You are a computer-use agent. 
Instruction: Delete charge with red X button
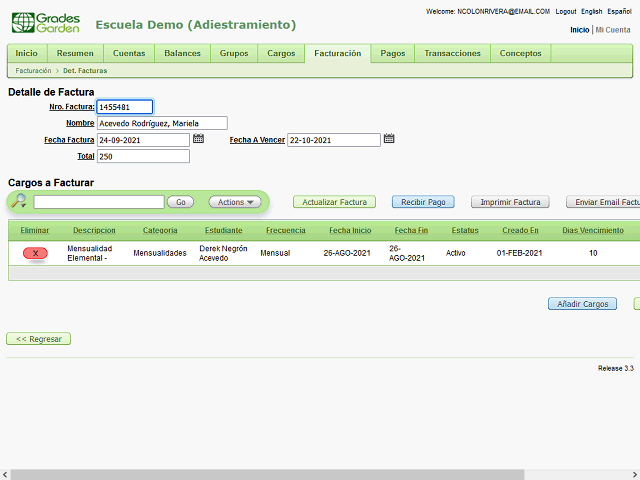35,254
